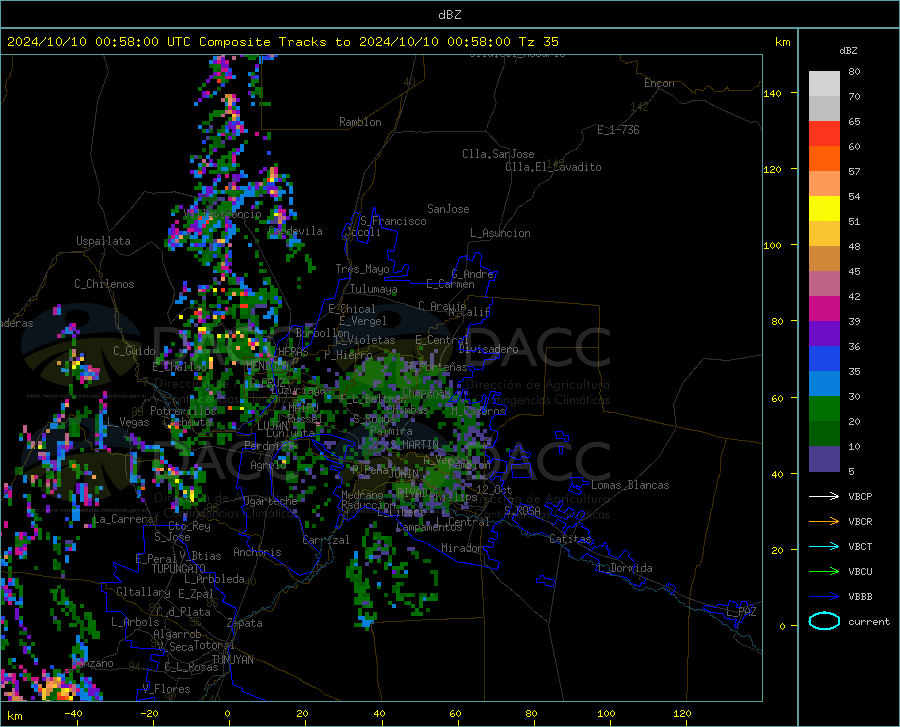
Task: Click the -20 tick on bottom axis
Action: (149, 713)
